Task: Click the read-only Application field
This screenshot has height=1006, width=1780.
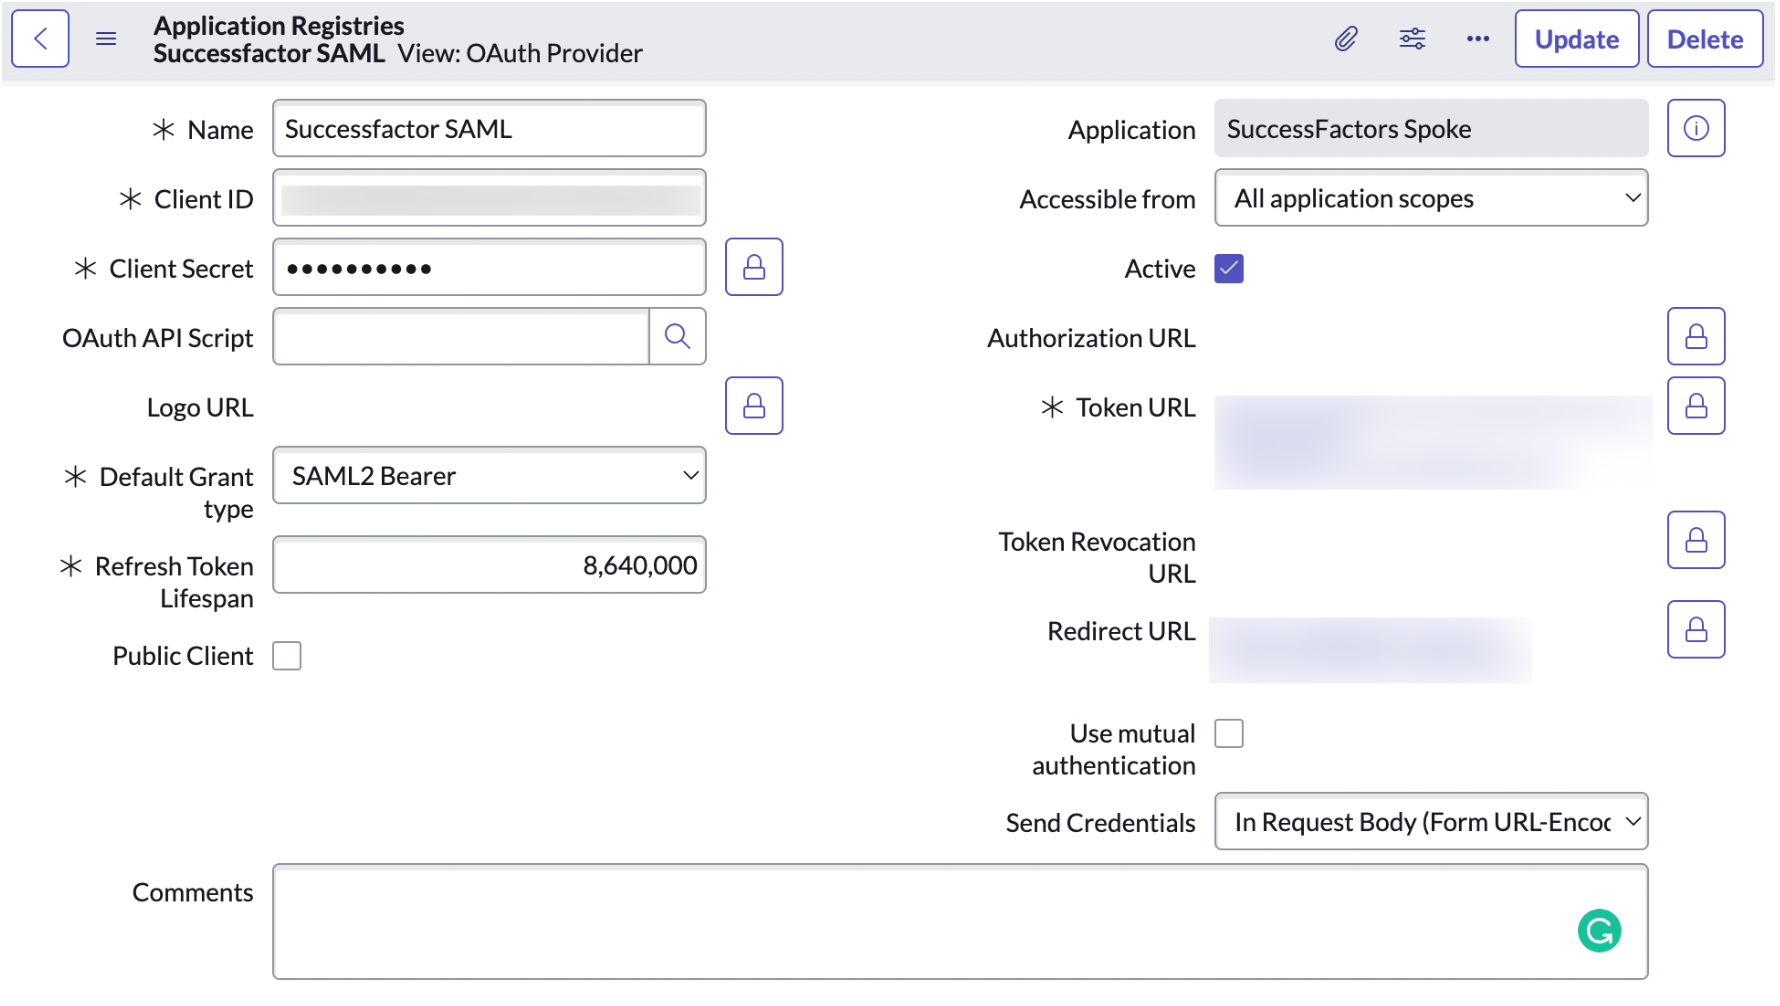Action: 1431,128
